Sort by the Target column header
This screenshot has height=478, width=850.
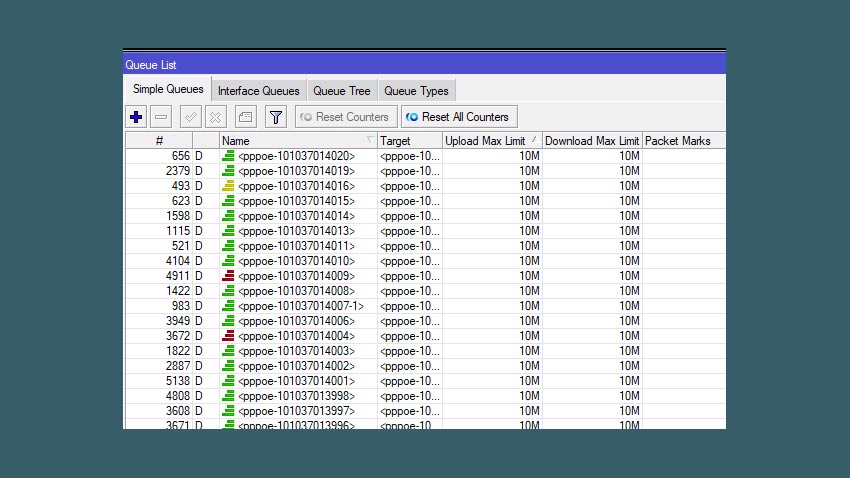coord(410,141)
